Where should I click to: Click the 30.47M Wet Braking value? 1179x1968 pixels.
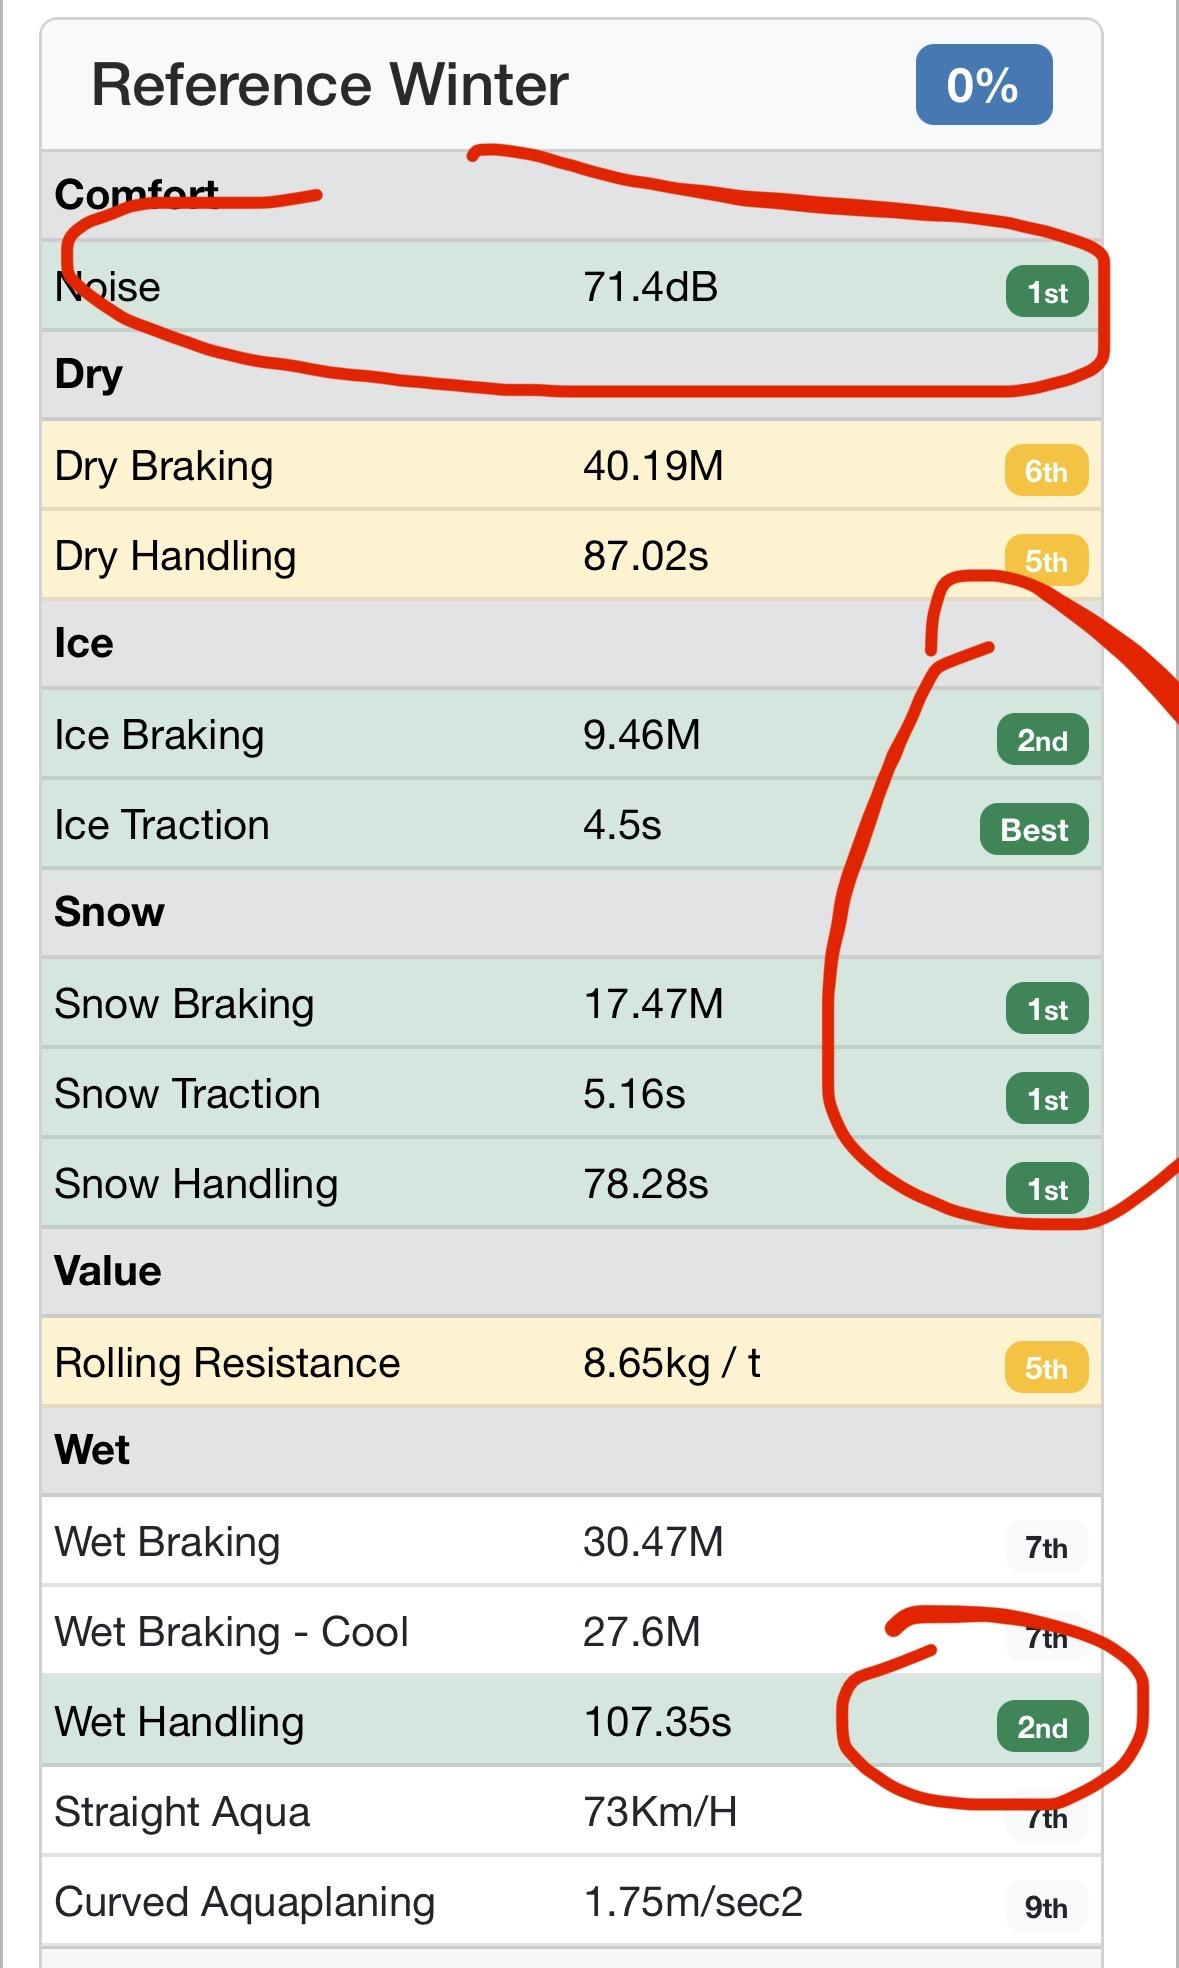(x=653, y=1542)
